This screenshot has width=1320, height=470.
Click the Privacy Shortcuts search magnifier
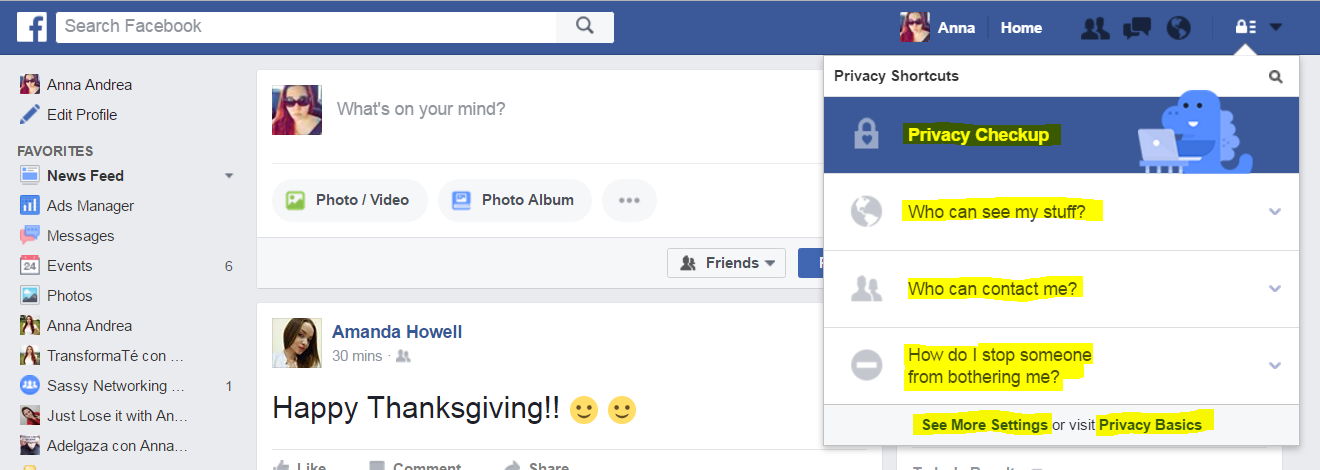[x=1275, y=76]
